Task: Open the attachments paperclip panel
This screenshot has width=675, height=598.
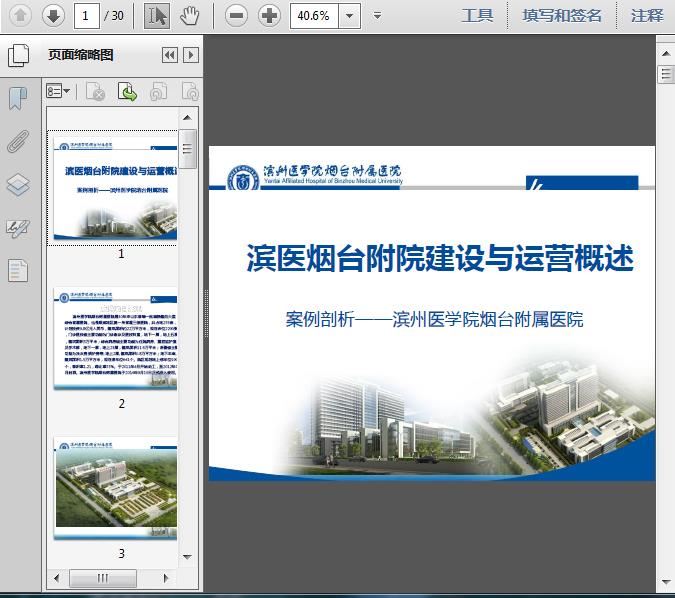Action: click(x=18, y=141)
